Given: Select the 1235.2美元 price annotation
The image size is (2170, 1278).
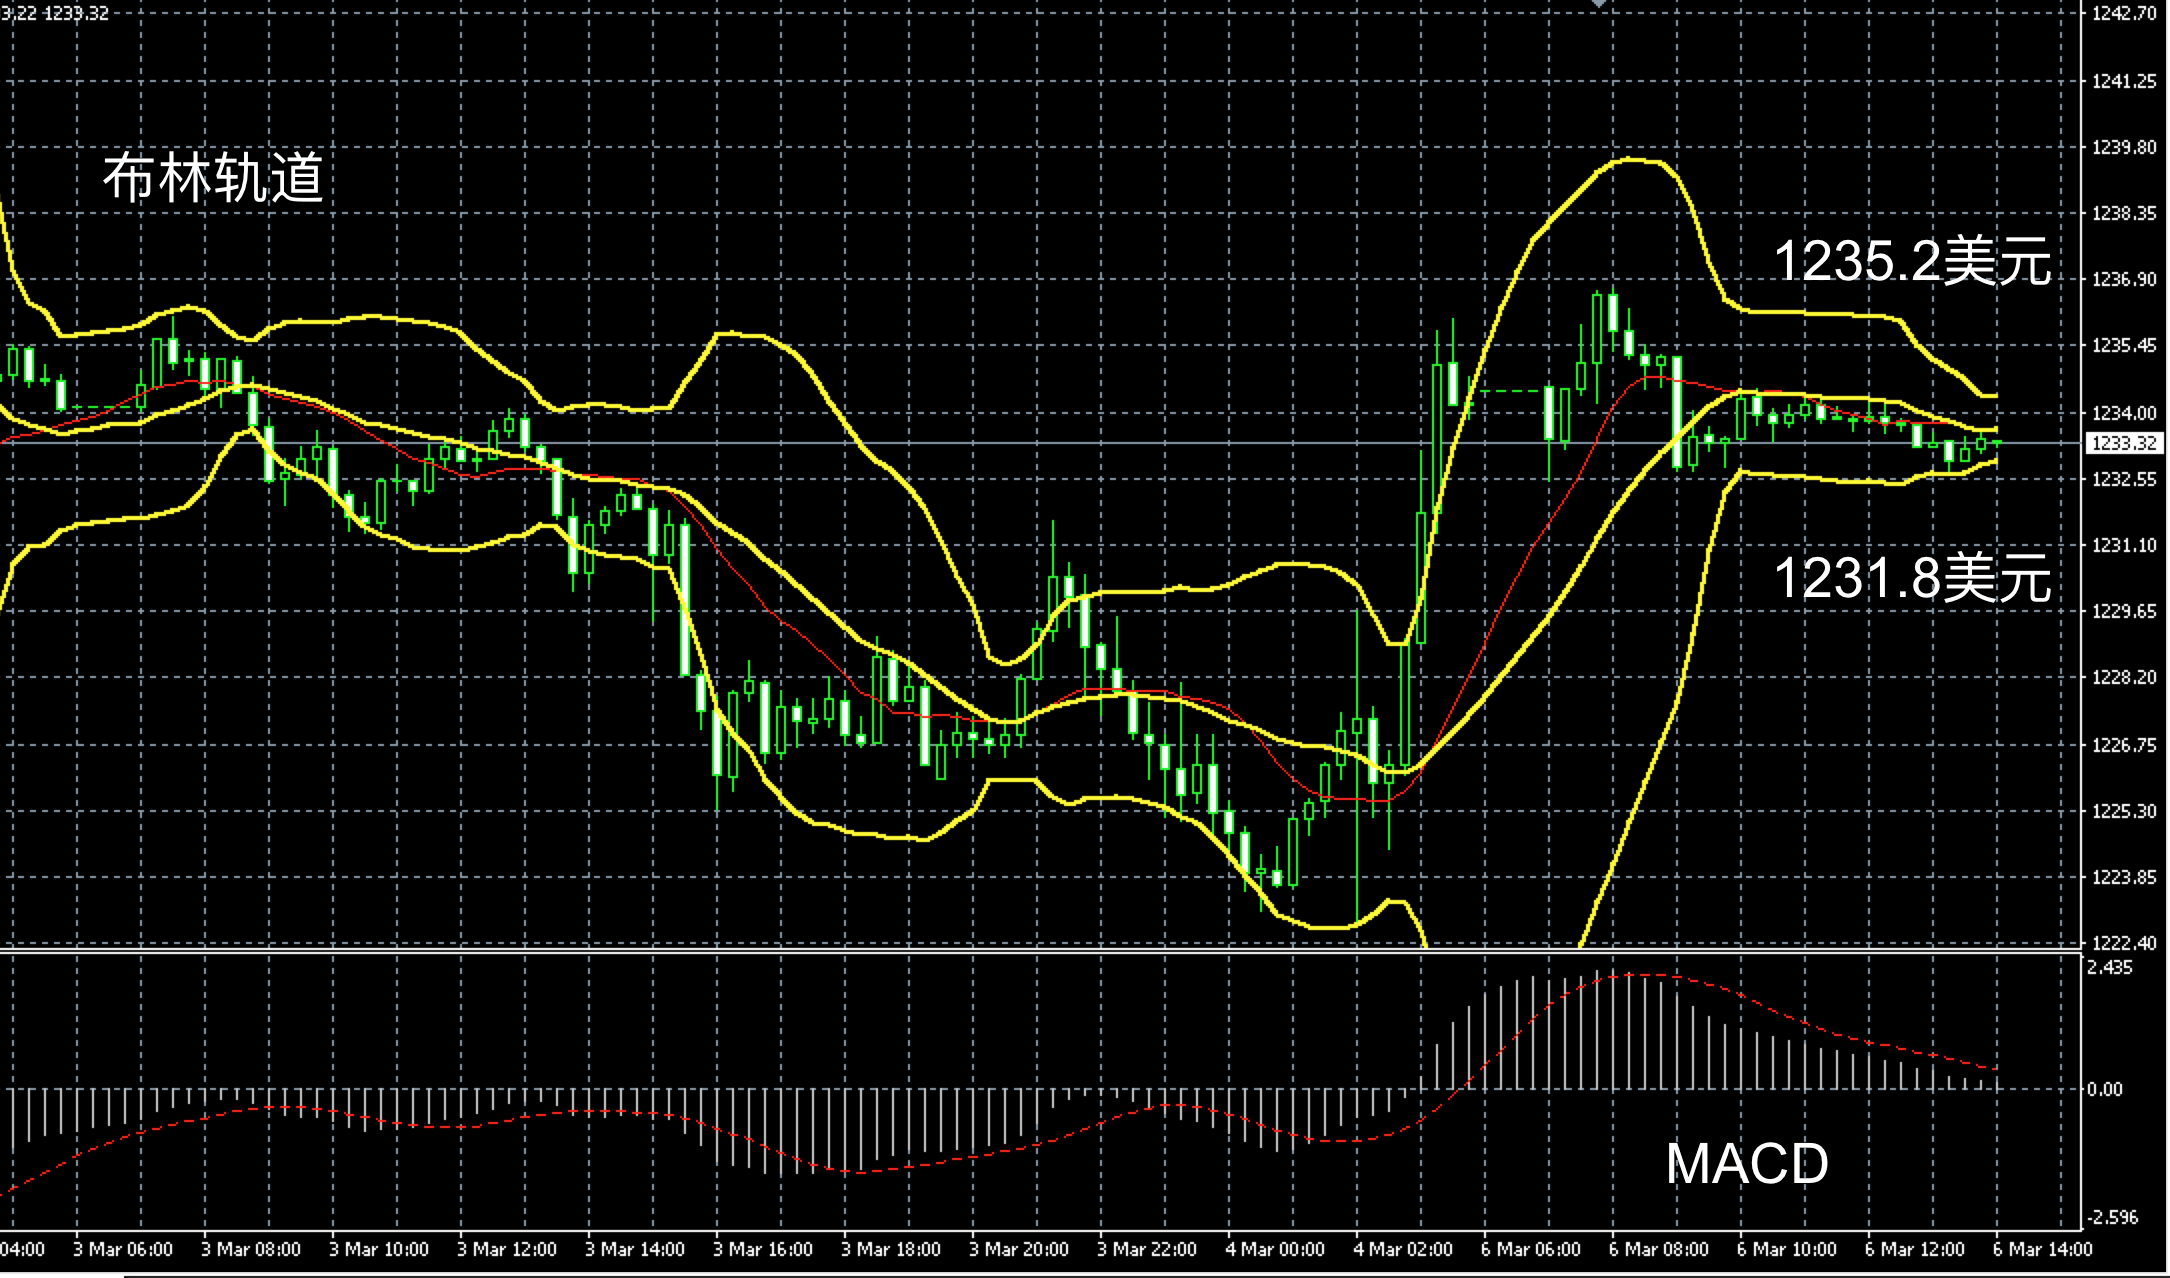Looking at the screenshot, I should click(1912, 262).
